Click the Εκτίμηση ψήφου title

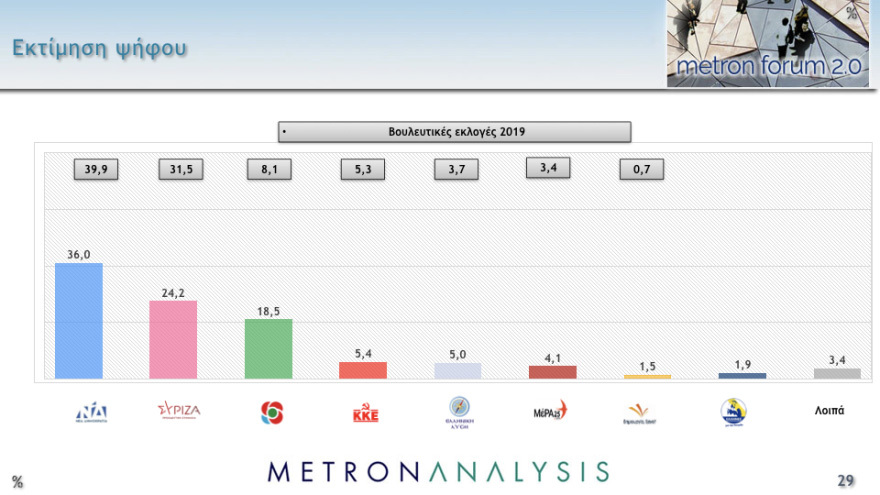(x=99, y=49)
